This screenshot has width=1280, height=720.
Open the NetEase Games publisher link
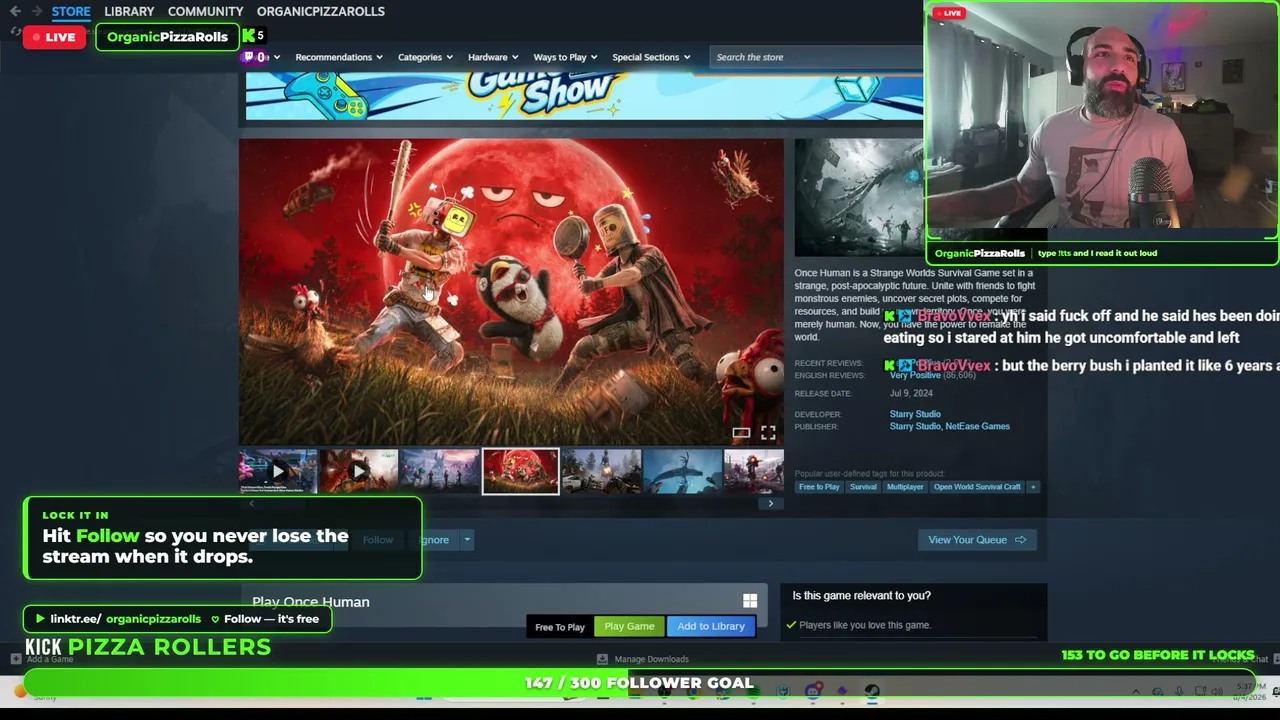[980, 426]
